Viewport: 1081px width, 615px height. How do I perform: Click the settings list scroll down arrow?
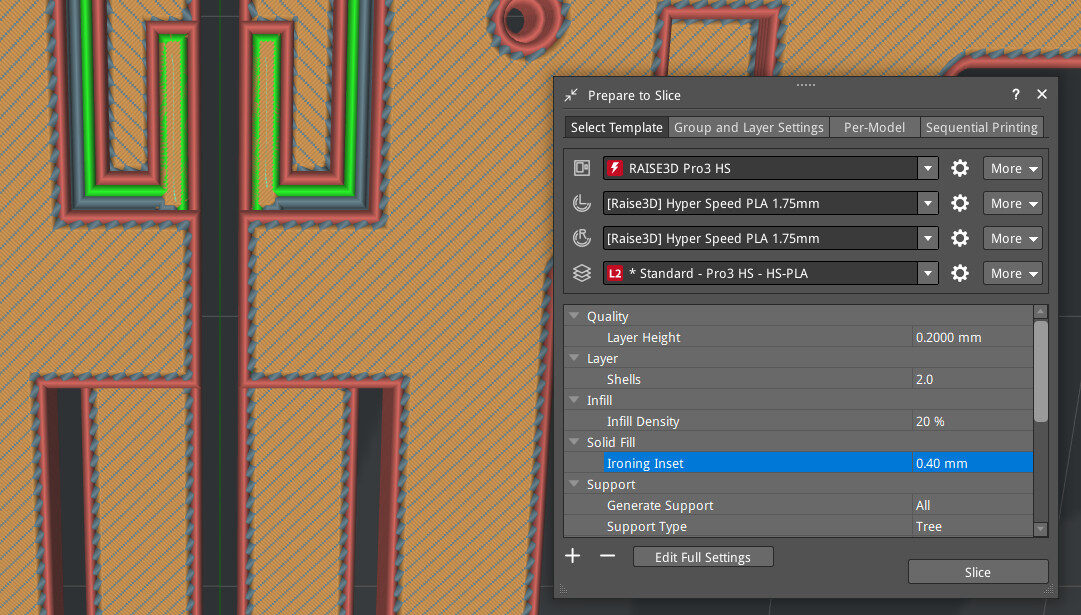(1041, 529)
